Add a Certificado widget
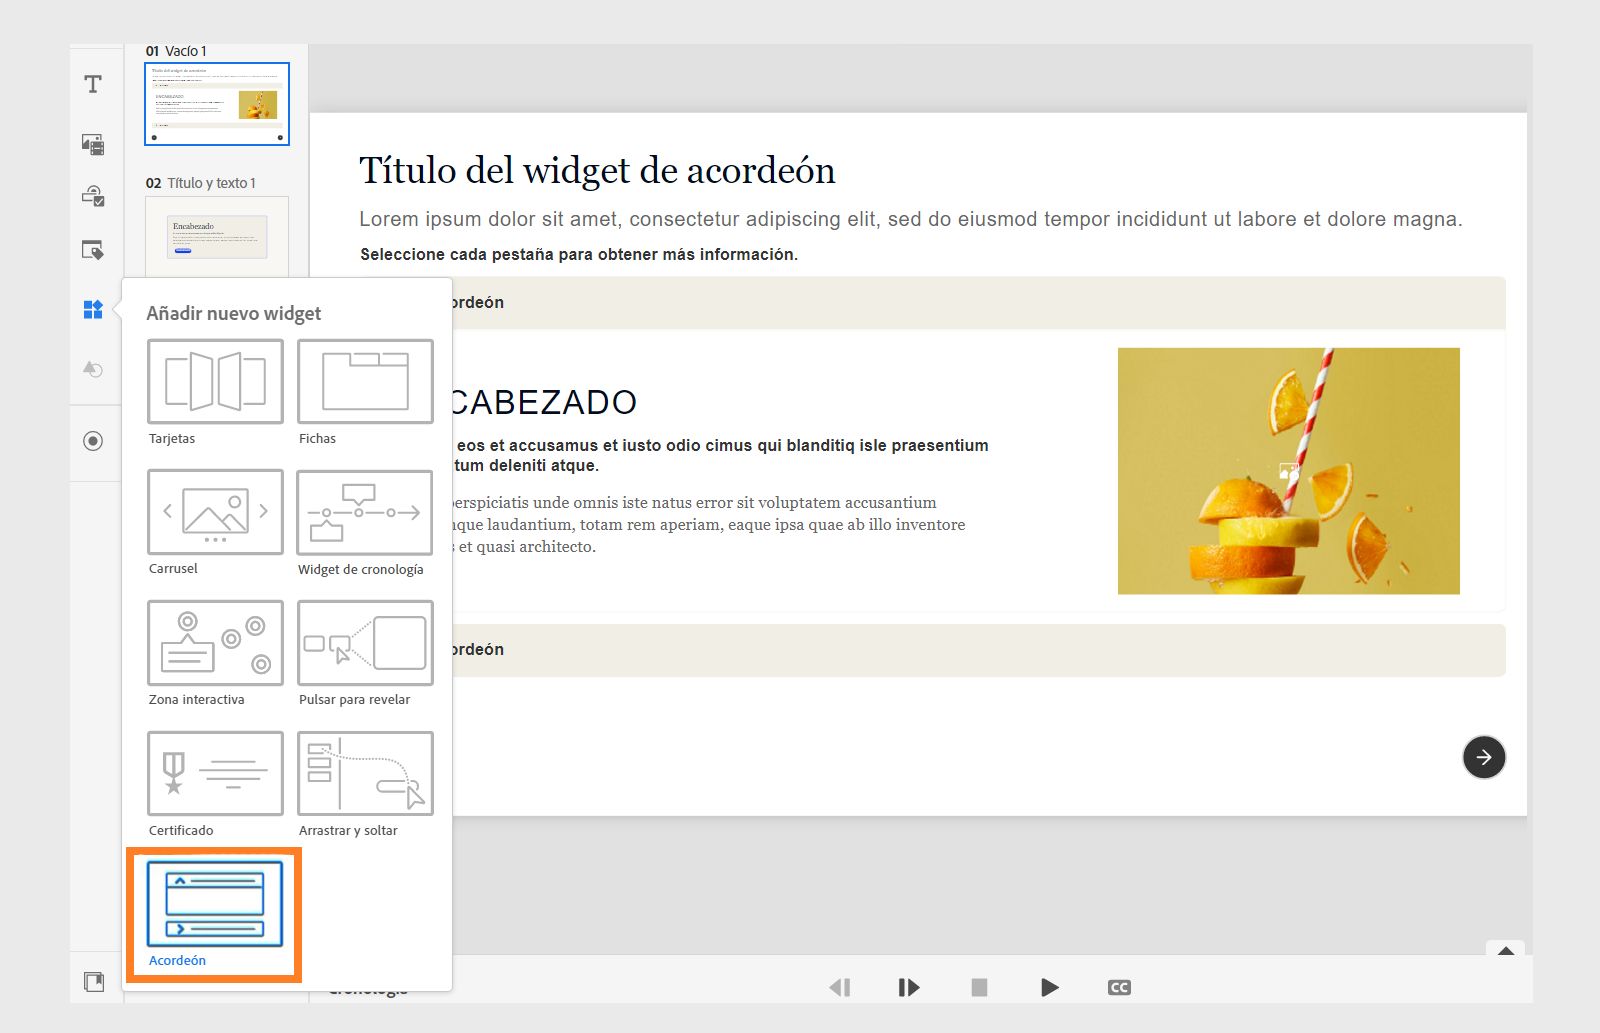This screenshot has width=1600, height=1033. click(x=215, y=773)
